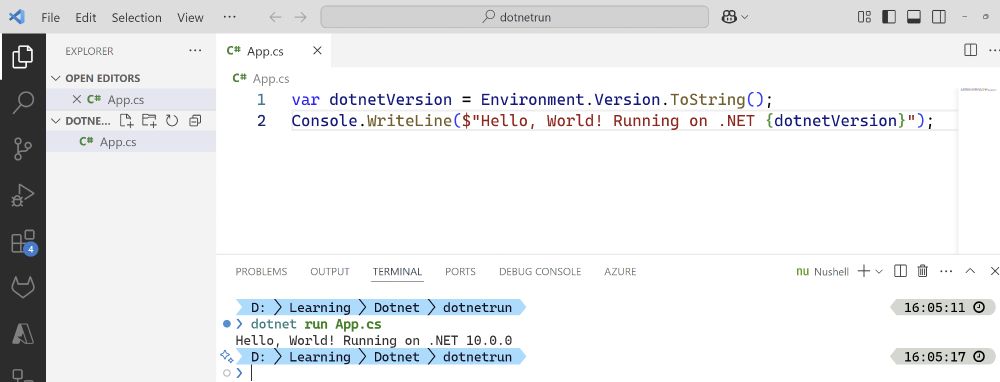Open terminal panel more actions
This screenshot has height=382, width=1000.
pos(946,271)
